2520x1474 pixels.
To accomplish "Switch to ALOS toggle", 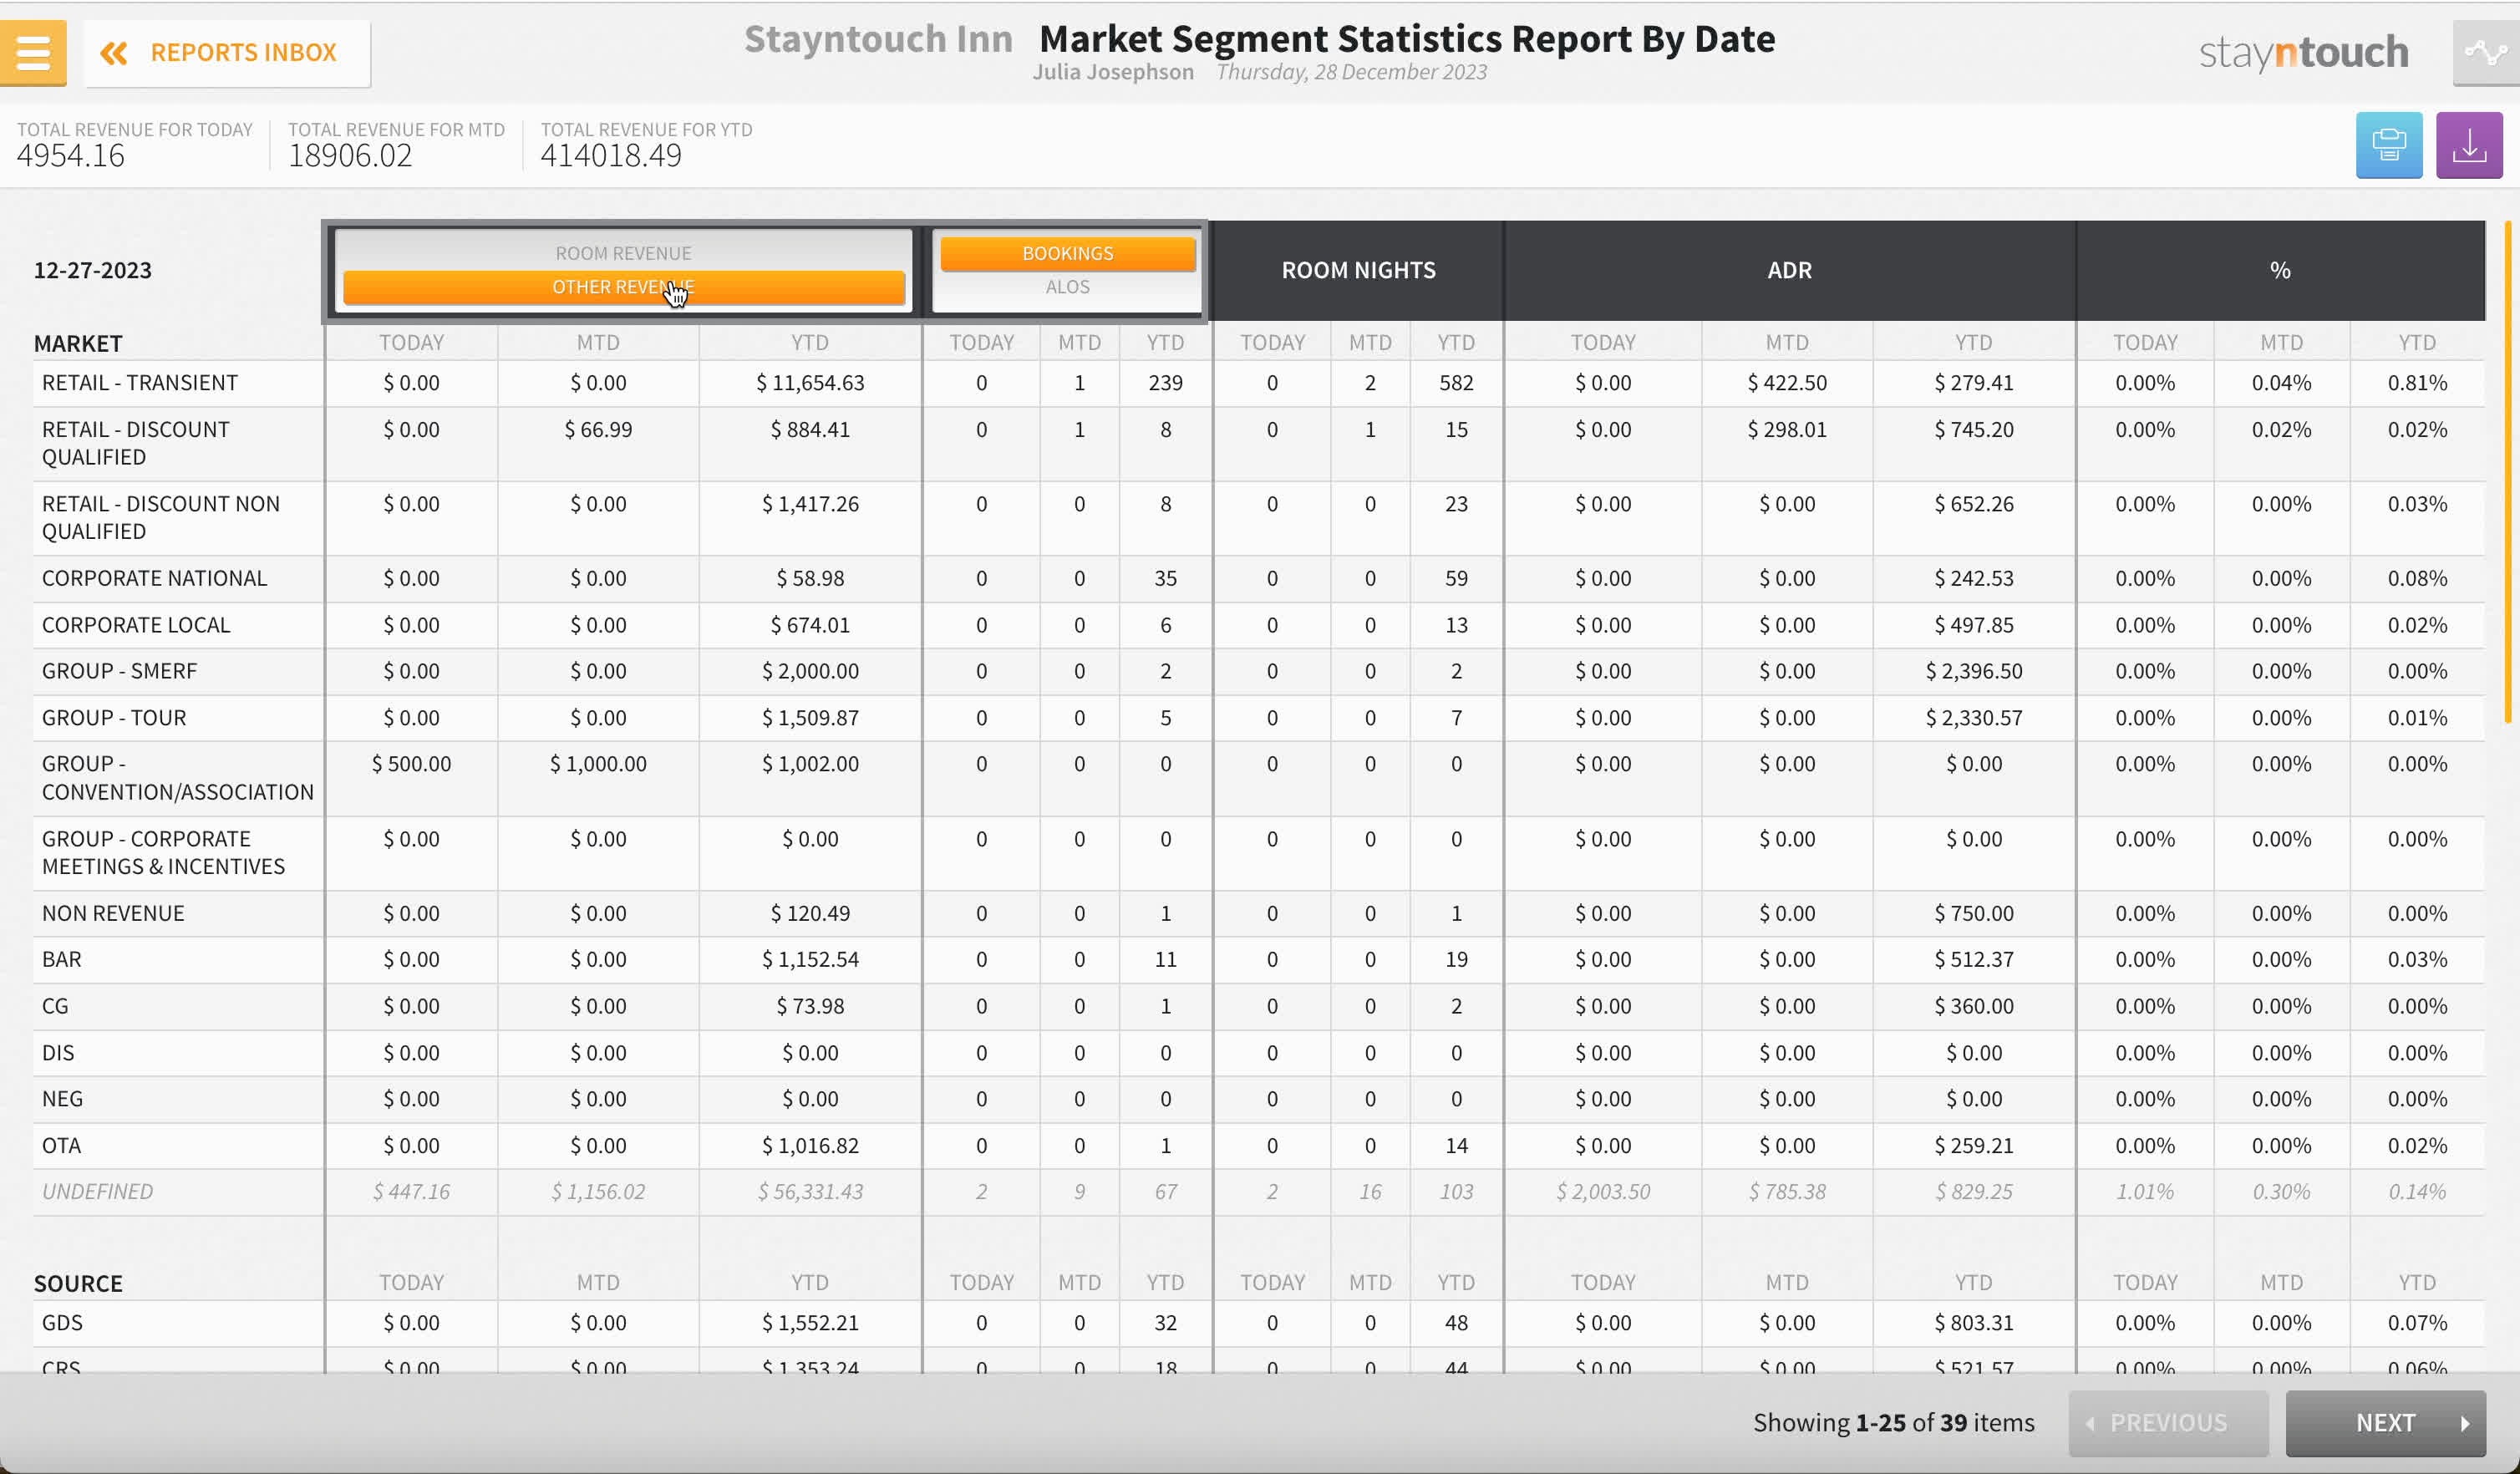I will pos(1067,287).
